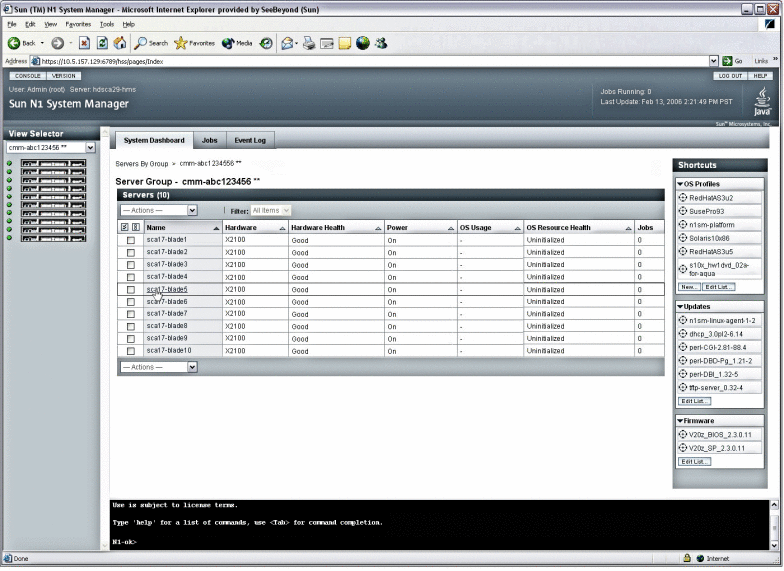Click the Stop loading icon

coord(84,44)
